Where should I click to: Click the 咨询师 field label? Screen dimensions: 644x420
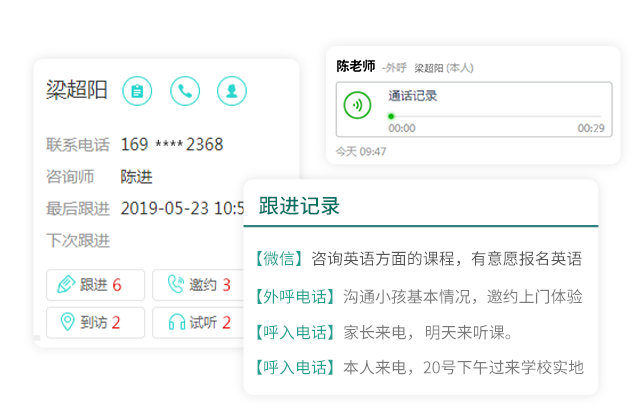coord(70,177)
